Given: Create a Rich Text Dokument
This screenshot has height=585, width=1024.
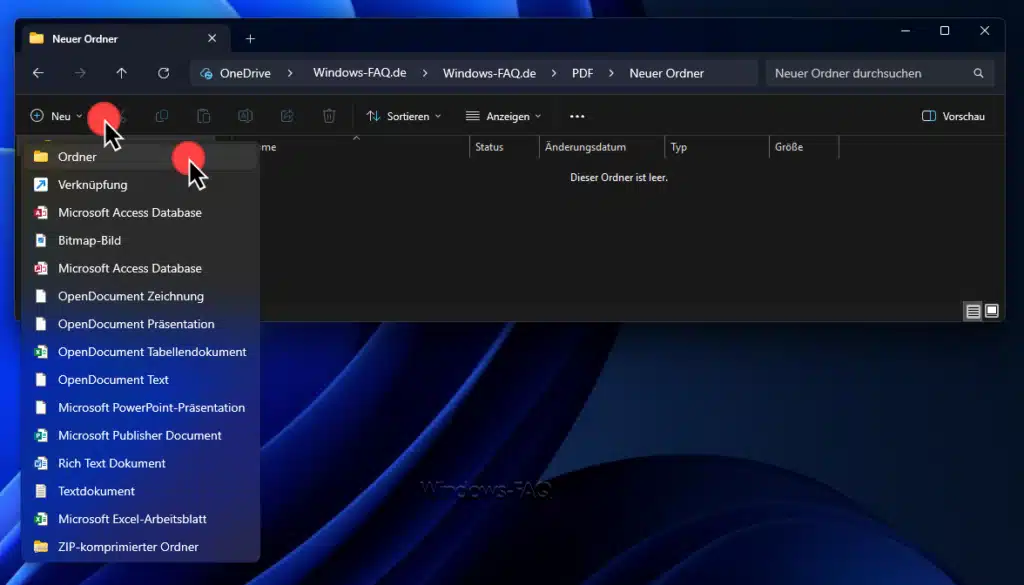Looking at the screenshot, I should [x=140, y=463].
